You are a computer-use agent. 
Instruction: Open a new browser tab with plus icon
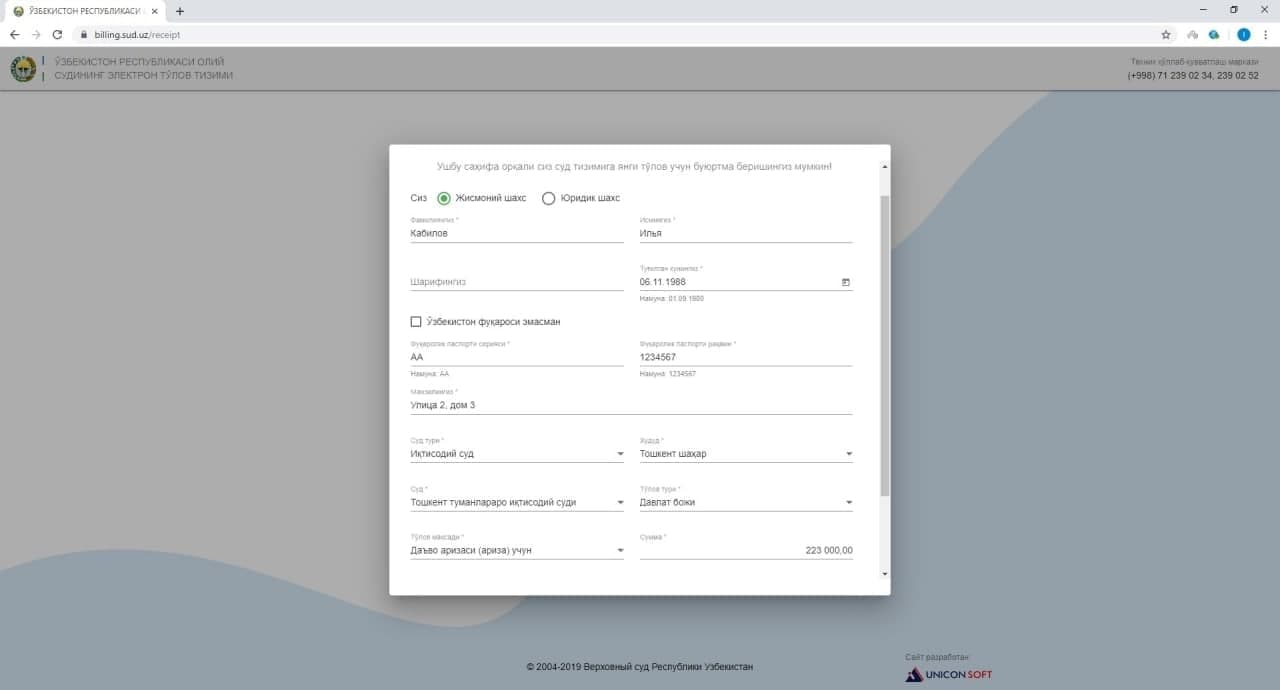[180, 11]
